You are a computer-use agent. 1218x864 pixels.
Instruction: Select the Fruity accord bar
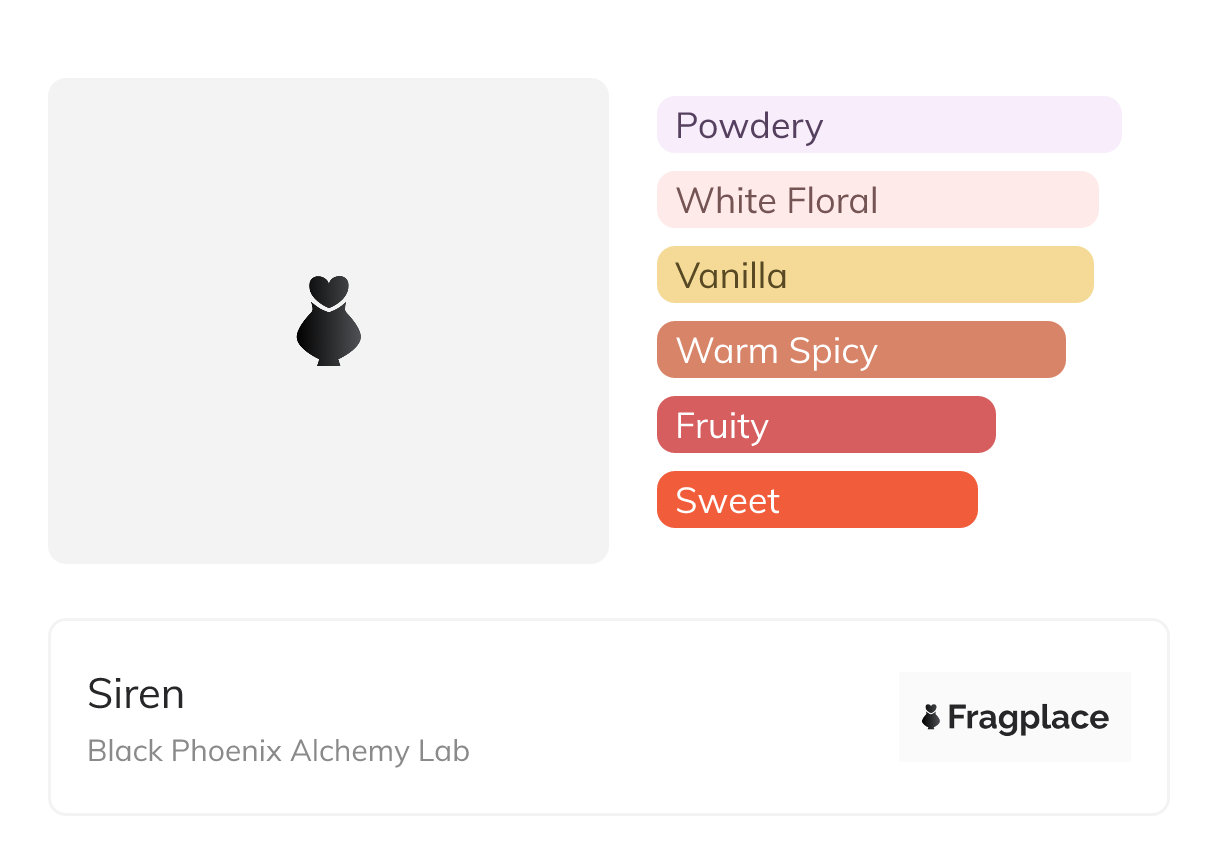point(826,425)
